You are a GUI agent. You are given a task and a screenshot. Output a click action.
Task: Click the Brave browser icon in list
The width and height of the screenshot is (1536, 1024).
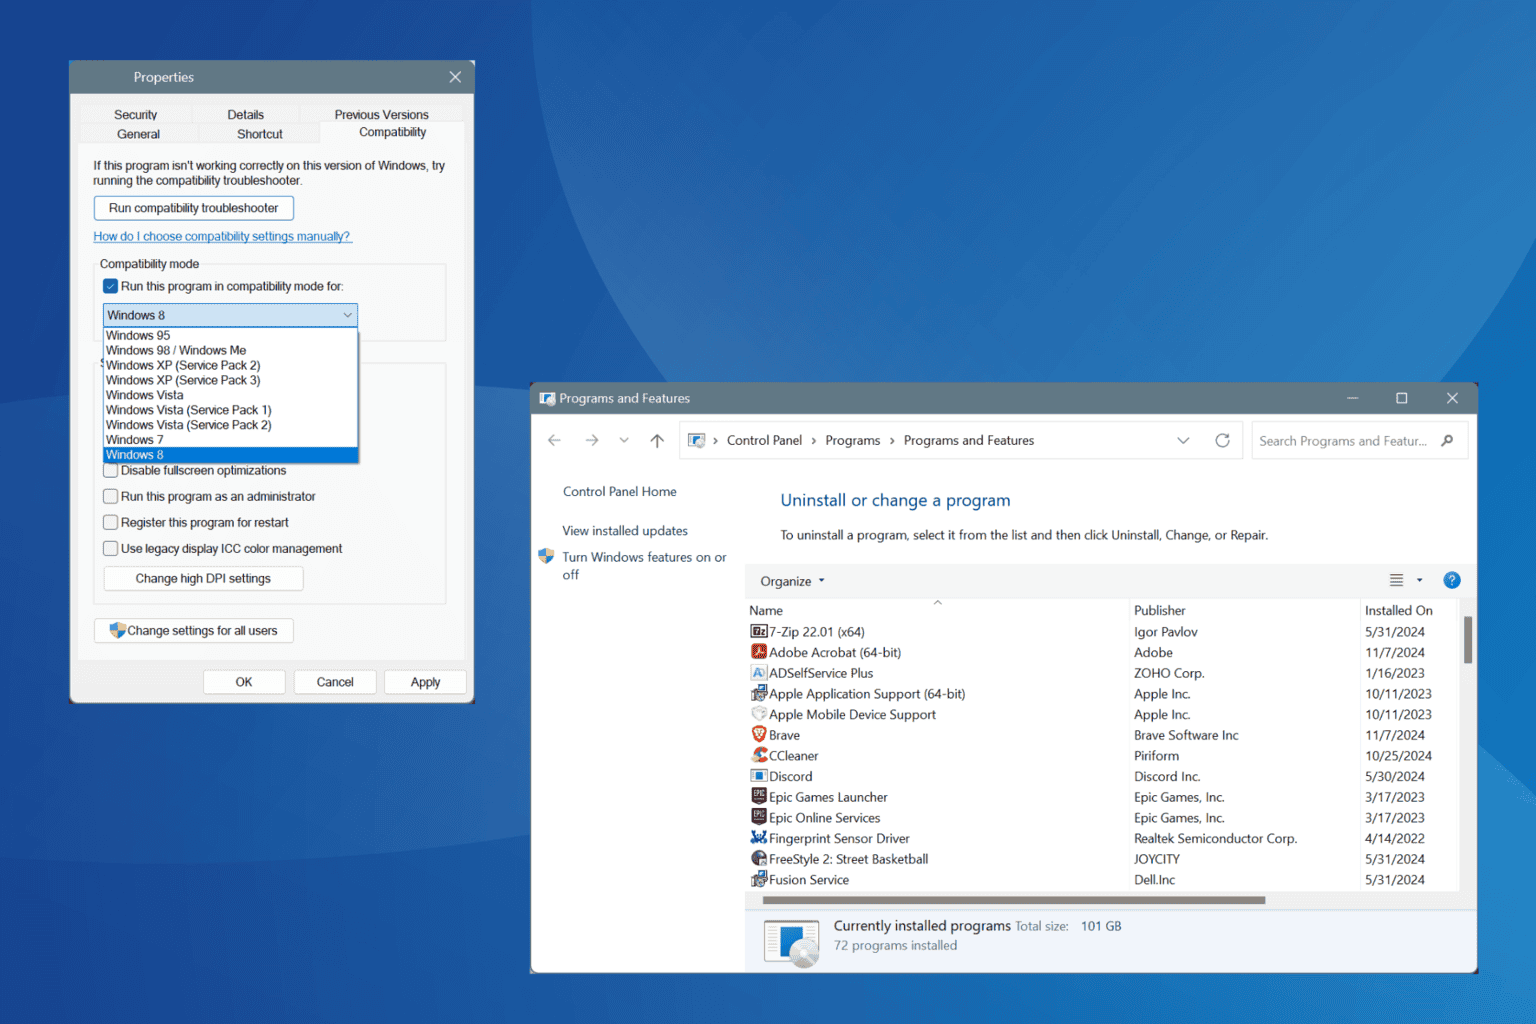tap(759, 735)
